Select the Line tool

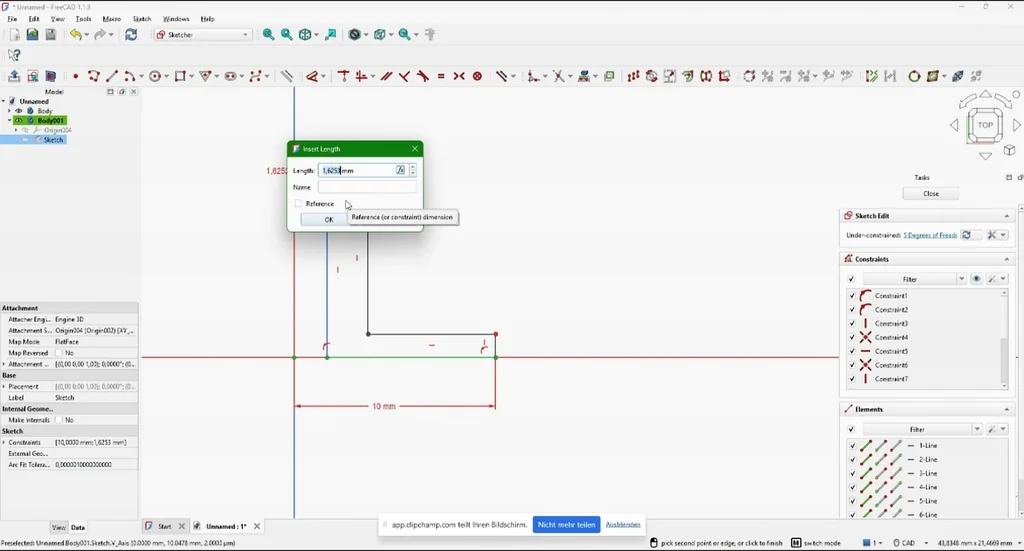point(112,76)
